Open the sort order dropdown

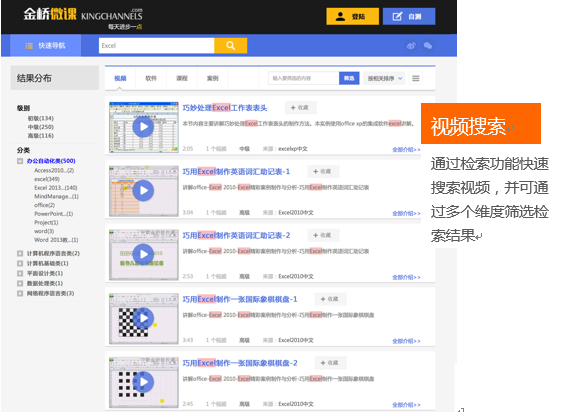pyautogui.click(x=384, y=78)
